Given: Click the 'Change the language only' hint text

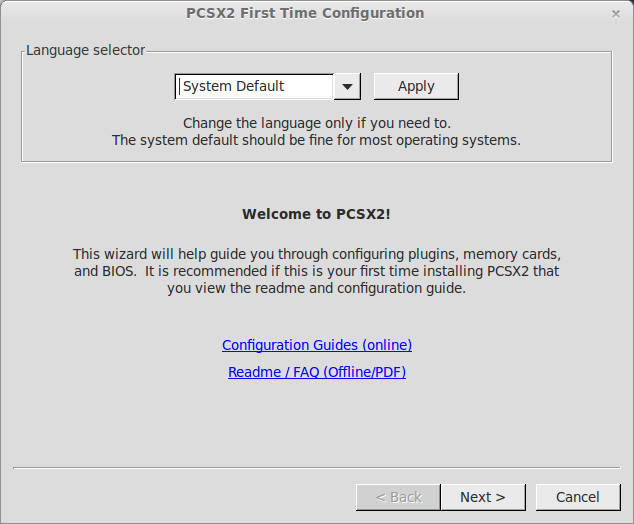Looking at the screenshot, I should [316, 123].
